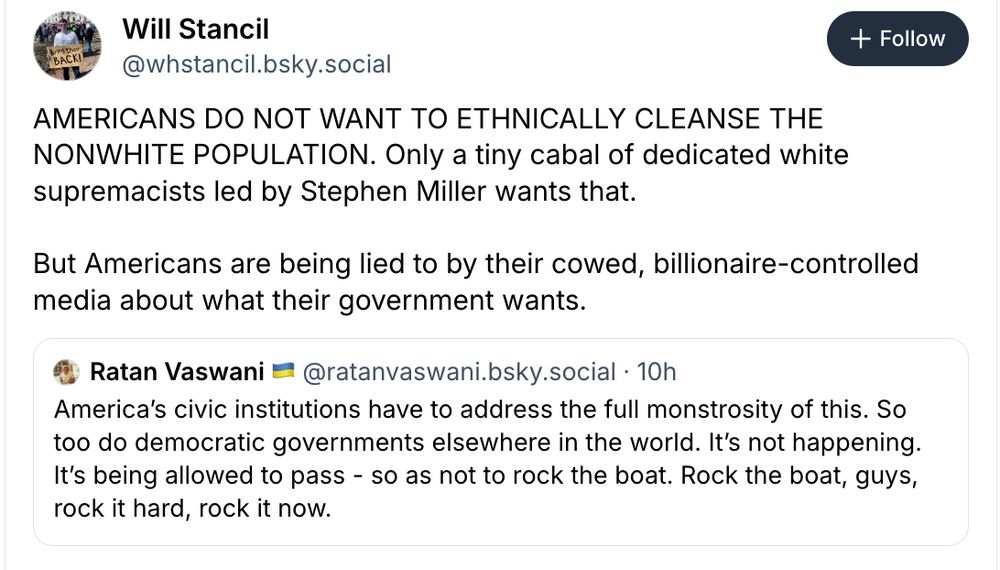Screen dimensions: 1000x570
Task: Click the all-caps line starting "AMERICANS DO NOT WANT"
Action: point(427,119)
